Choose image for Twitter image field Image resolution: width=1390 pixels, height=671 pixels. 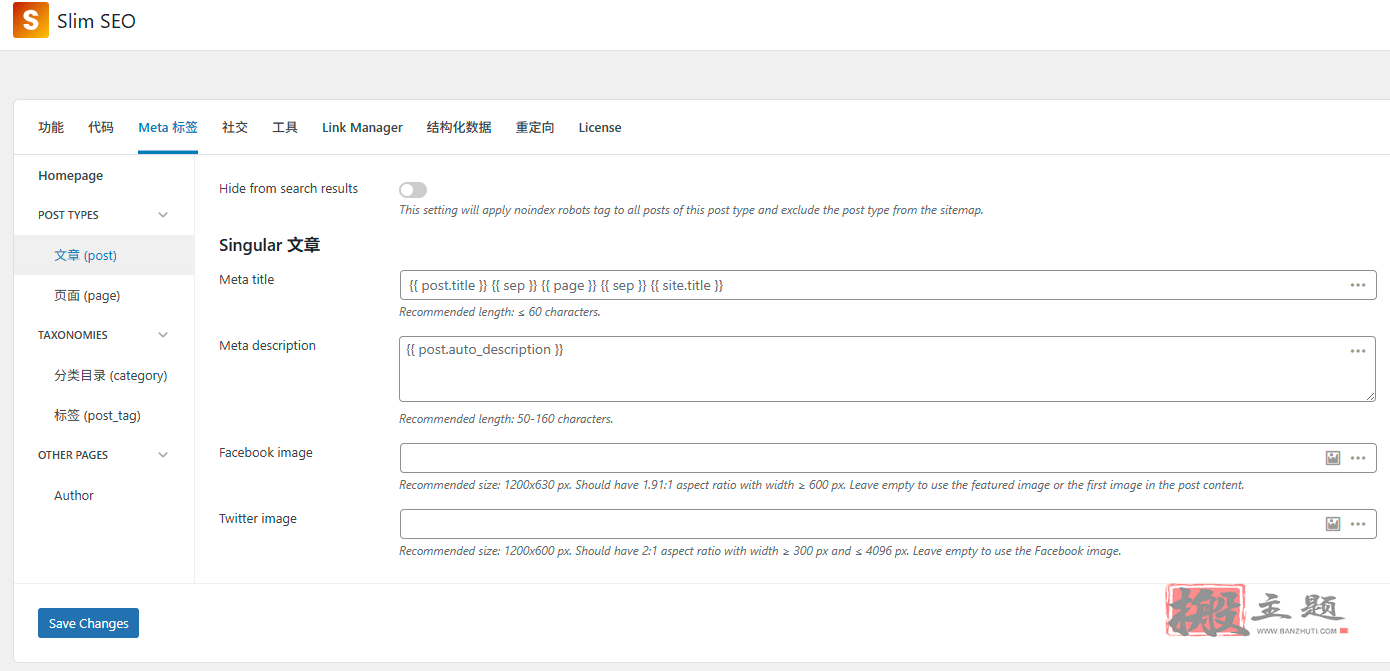click(1332, 524)
